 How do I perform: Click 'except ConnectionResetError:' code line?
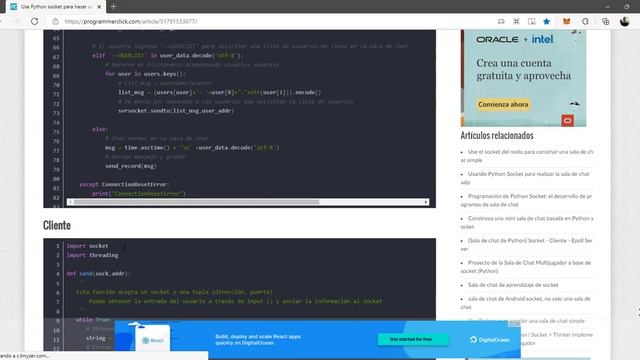pyautogui.click(x=124, y=184)
